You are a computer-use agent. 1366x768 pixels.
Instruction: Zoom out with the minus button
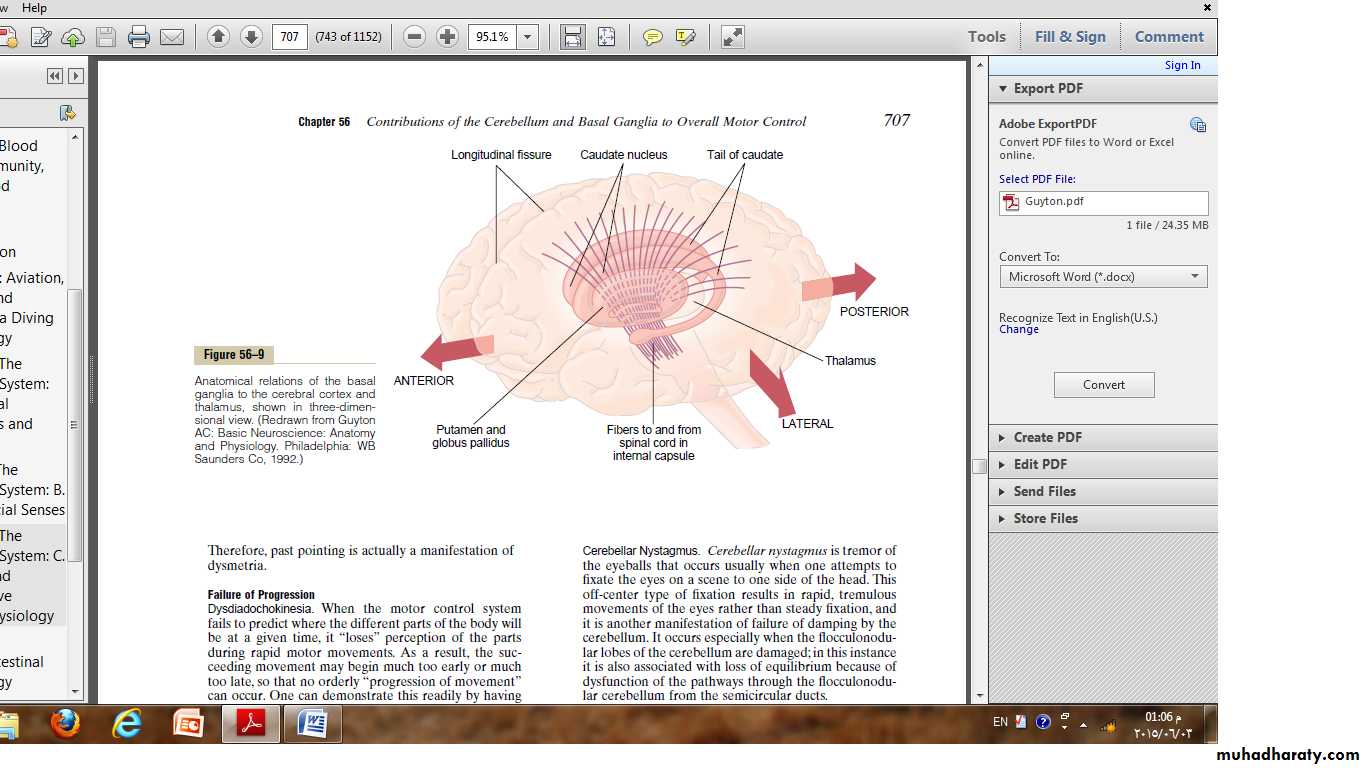pyautogui.click(x=414, y=37)
